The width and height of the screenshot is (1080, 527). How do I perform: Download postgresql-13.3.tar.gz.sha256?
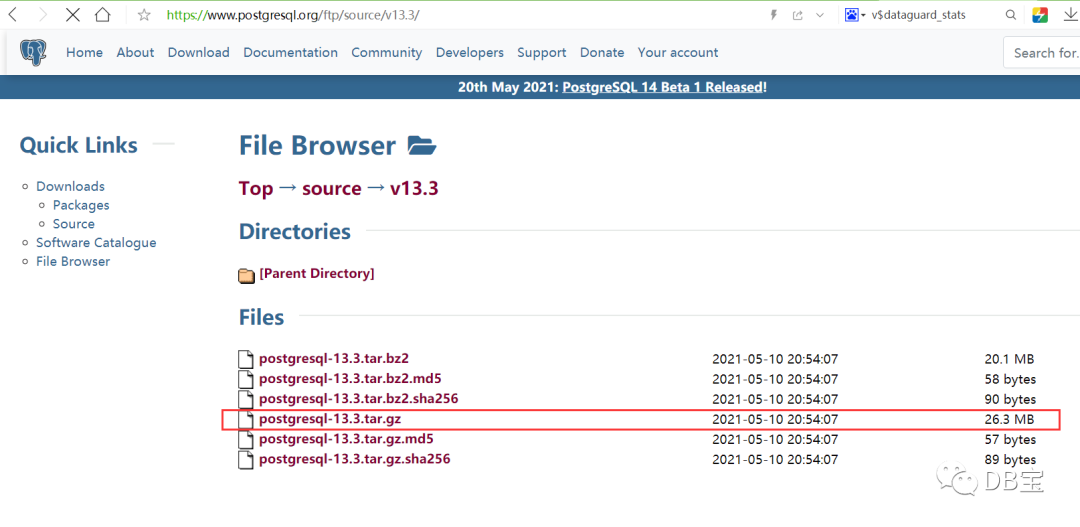(355, 459)
